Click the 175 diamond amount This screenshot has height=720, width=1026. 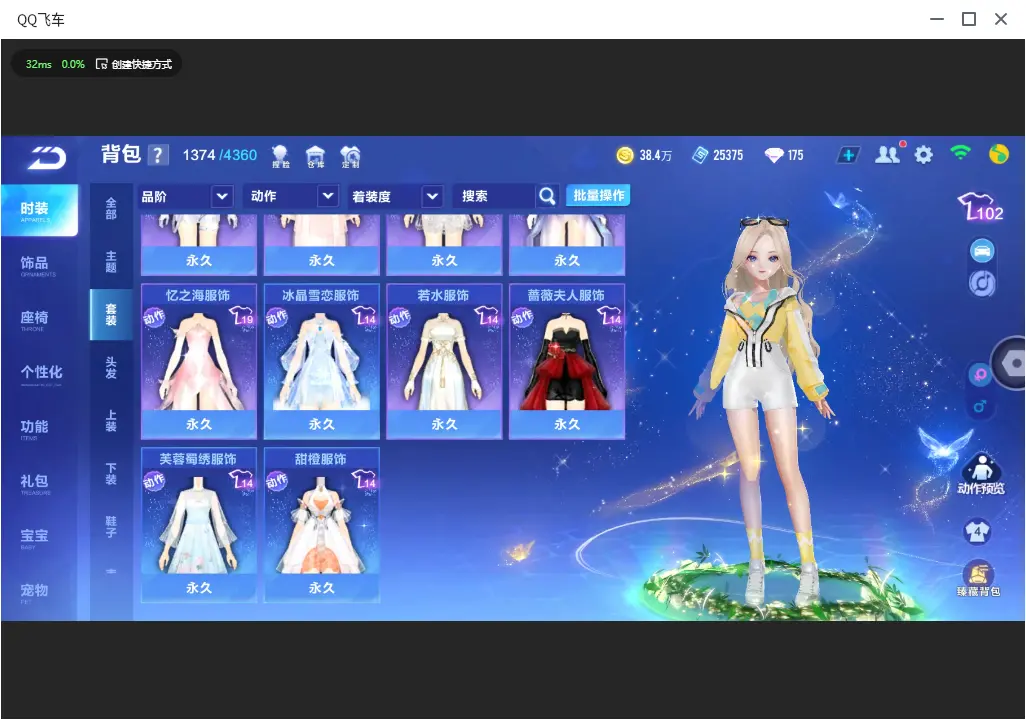pos(795,155)
